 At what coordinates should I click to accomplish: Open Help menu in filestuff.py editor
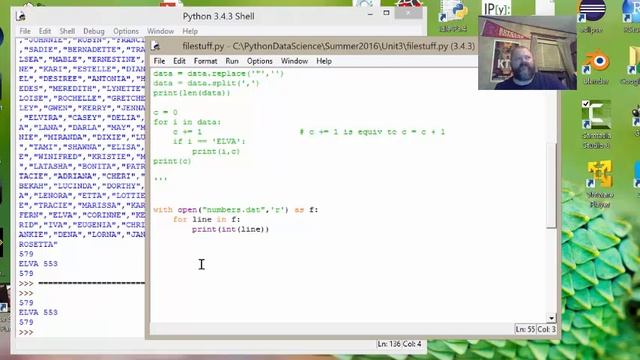pyautogui.click(x=324, y=61)
